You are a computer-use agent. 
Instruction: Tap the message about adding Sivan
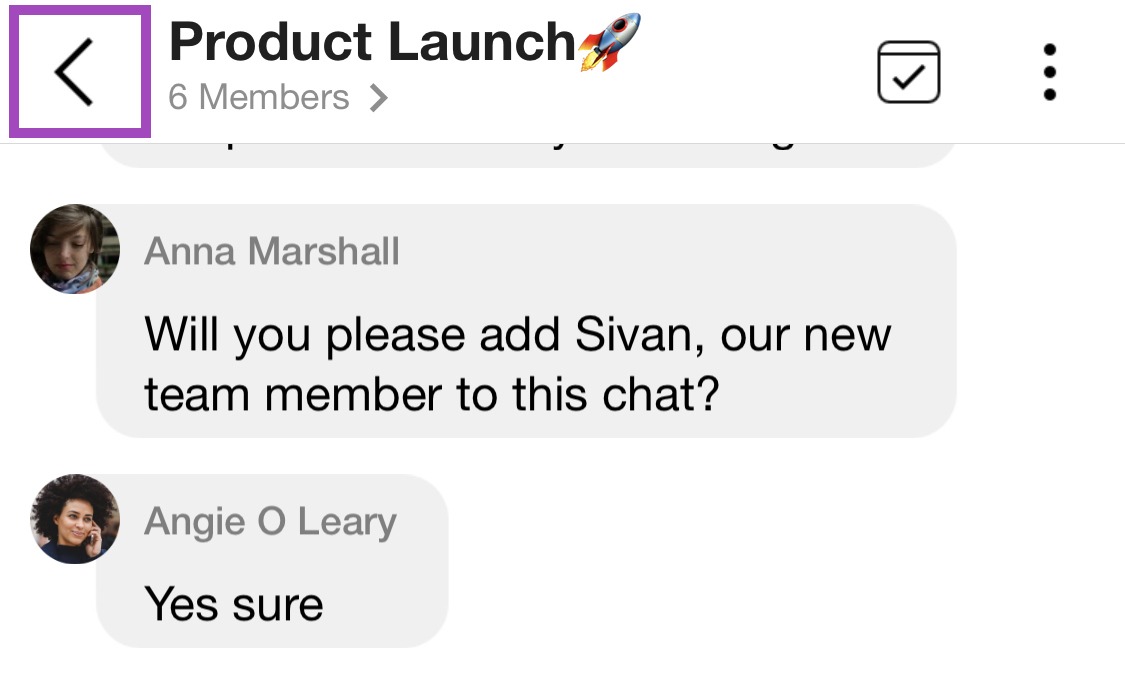[x=526, y=321]
